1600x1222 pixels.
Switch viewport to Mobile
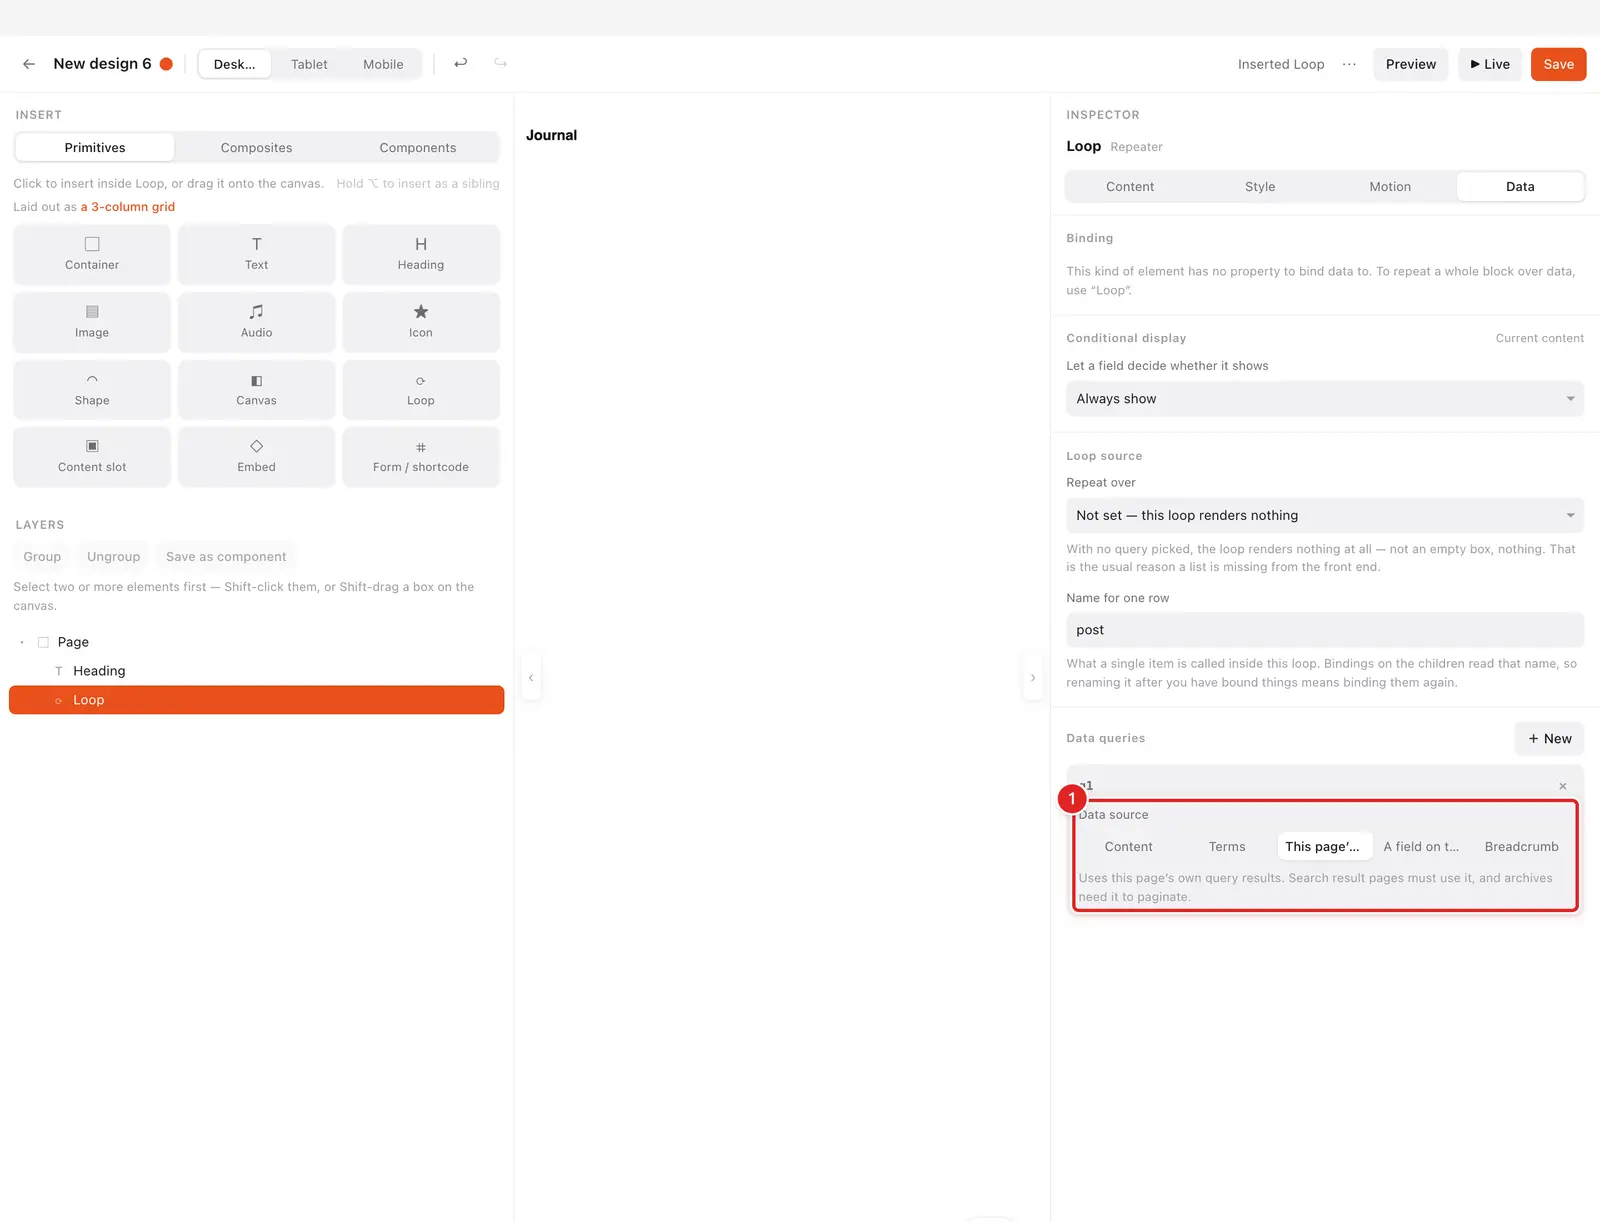click(383, 64)
